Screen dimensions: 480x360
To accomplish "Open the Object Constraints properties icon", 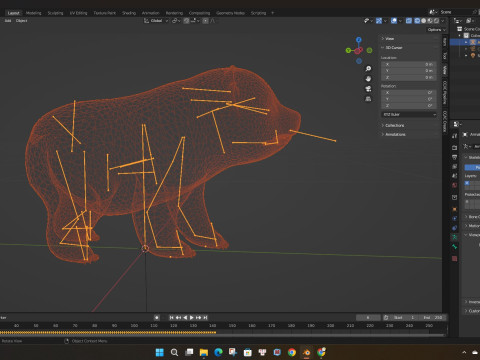I will [x=454, y=228].
